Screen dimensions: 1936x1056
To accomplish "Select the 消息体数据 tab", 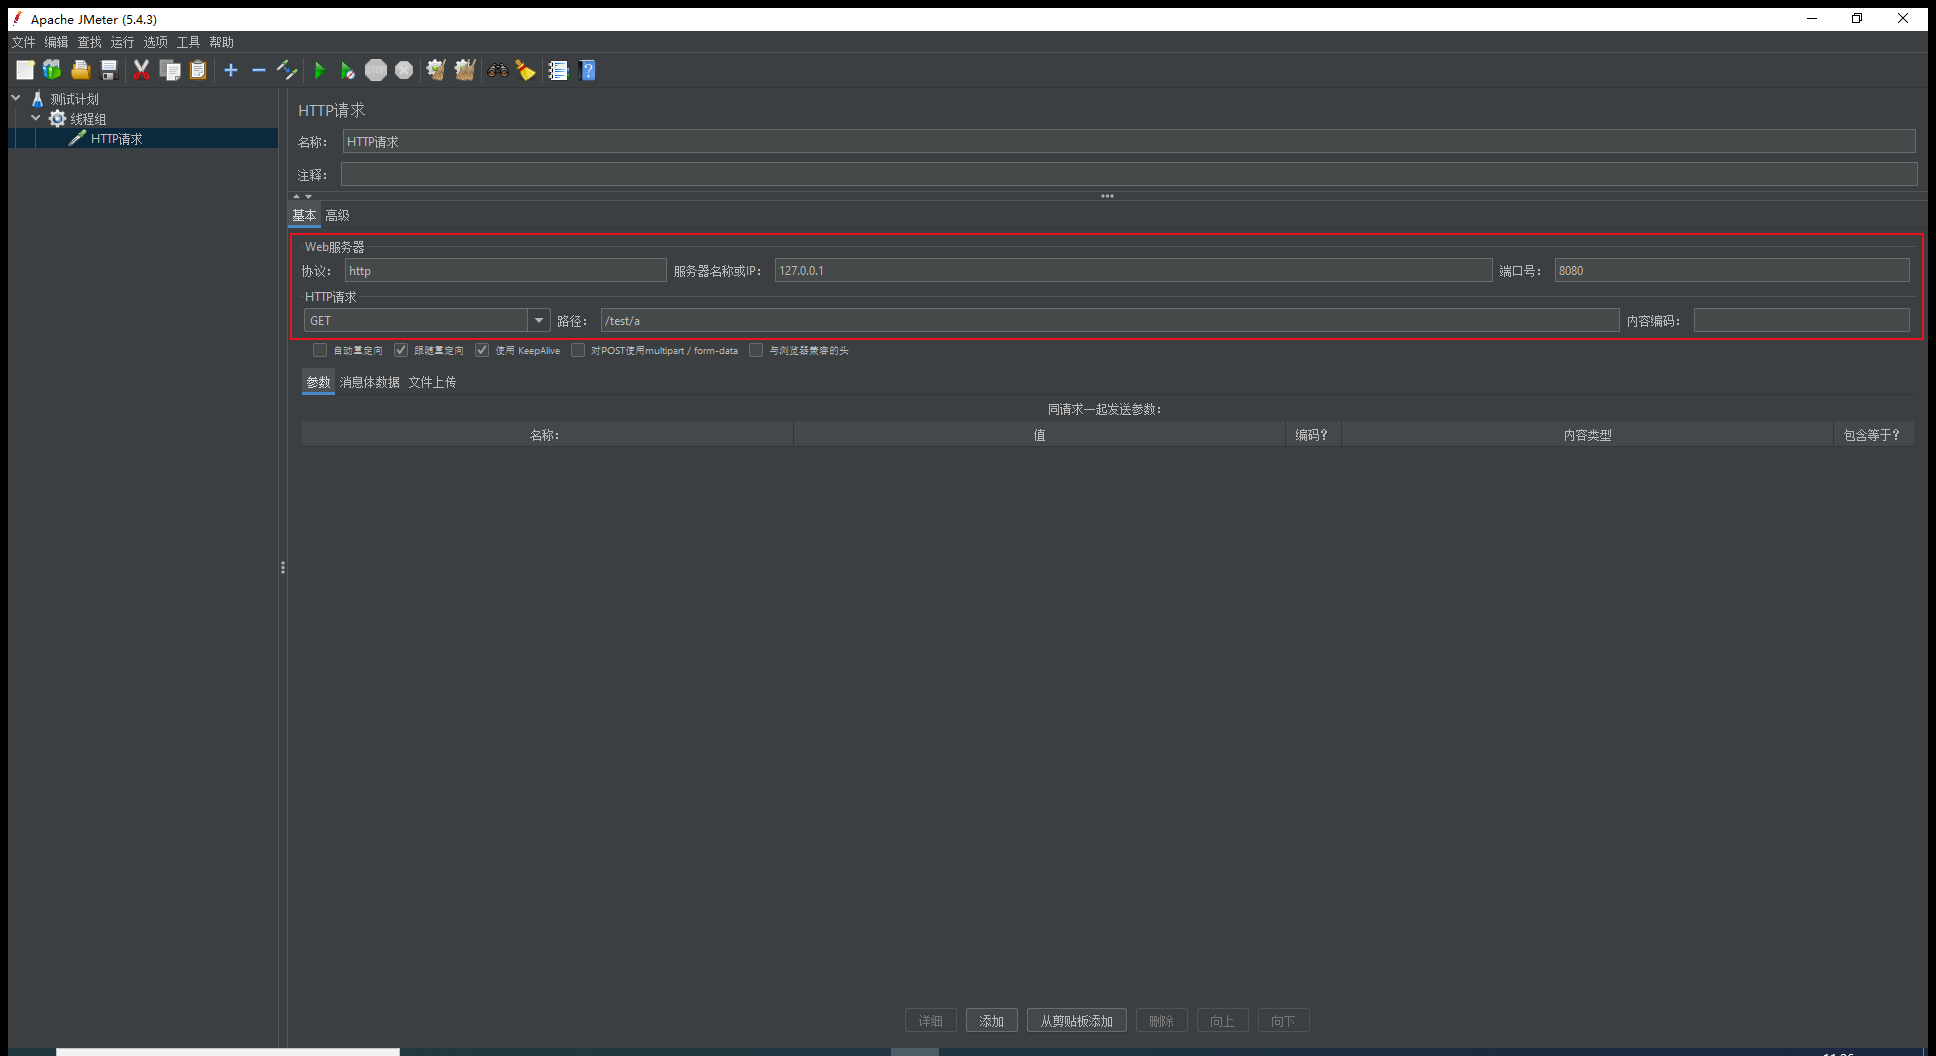I will click(x=369, y=382).
